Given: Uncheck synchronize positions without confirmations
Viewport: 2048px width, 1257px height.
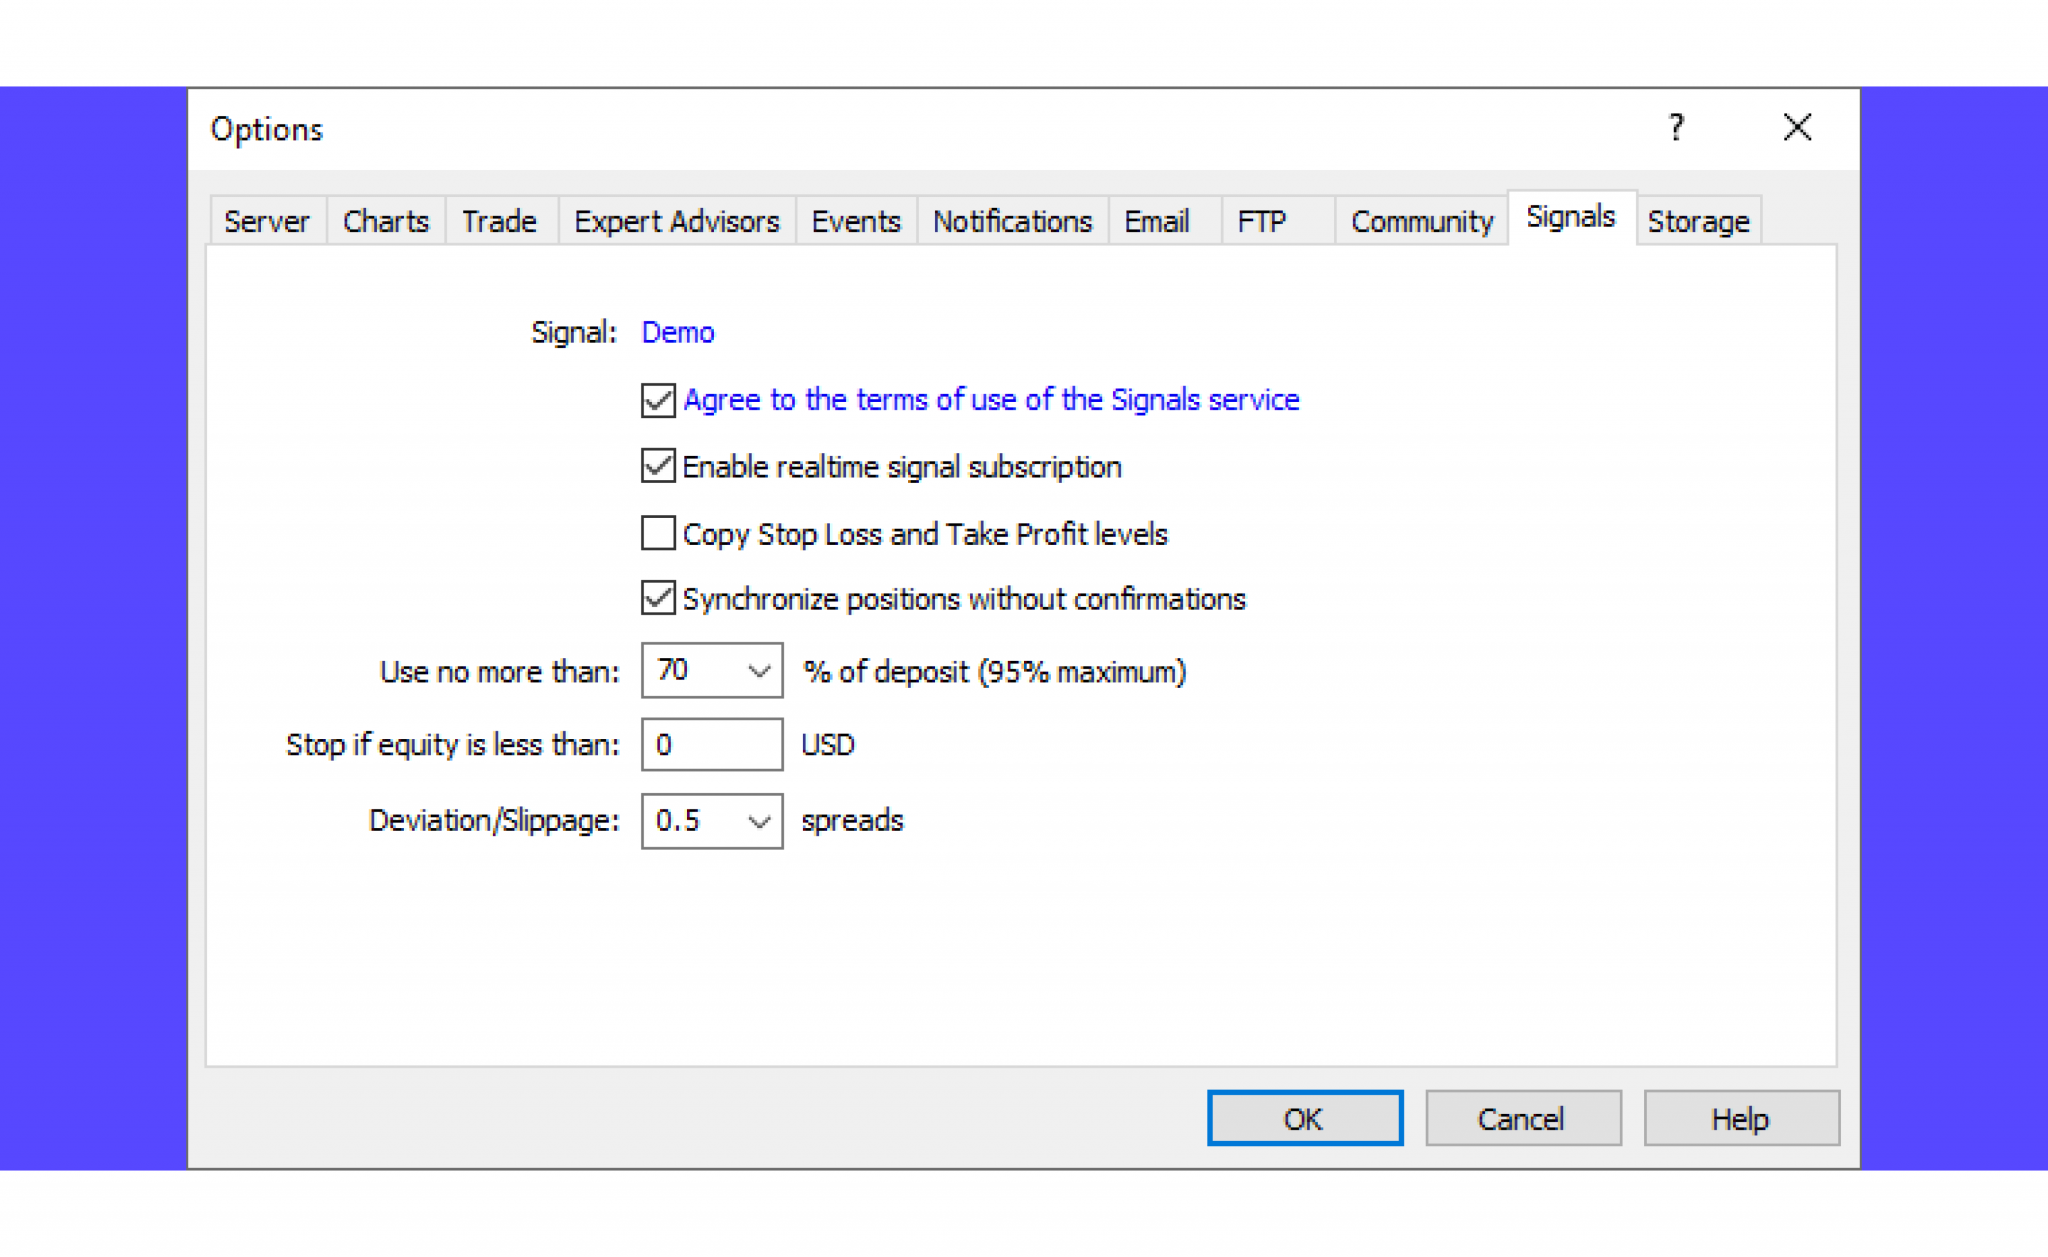Looking at the screenshot, I should [657, 599].
